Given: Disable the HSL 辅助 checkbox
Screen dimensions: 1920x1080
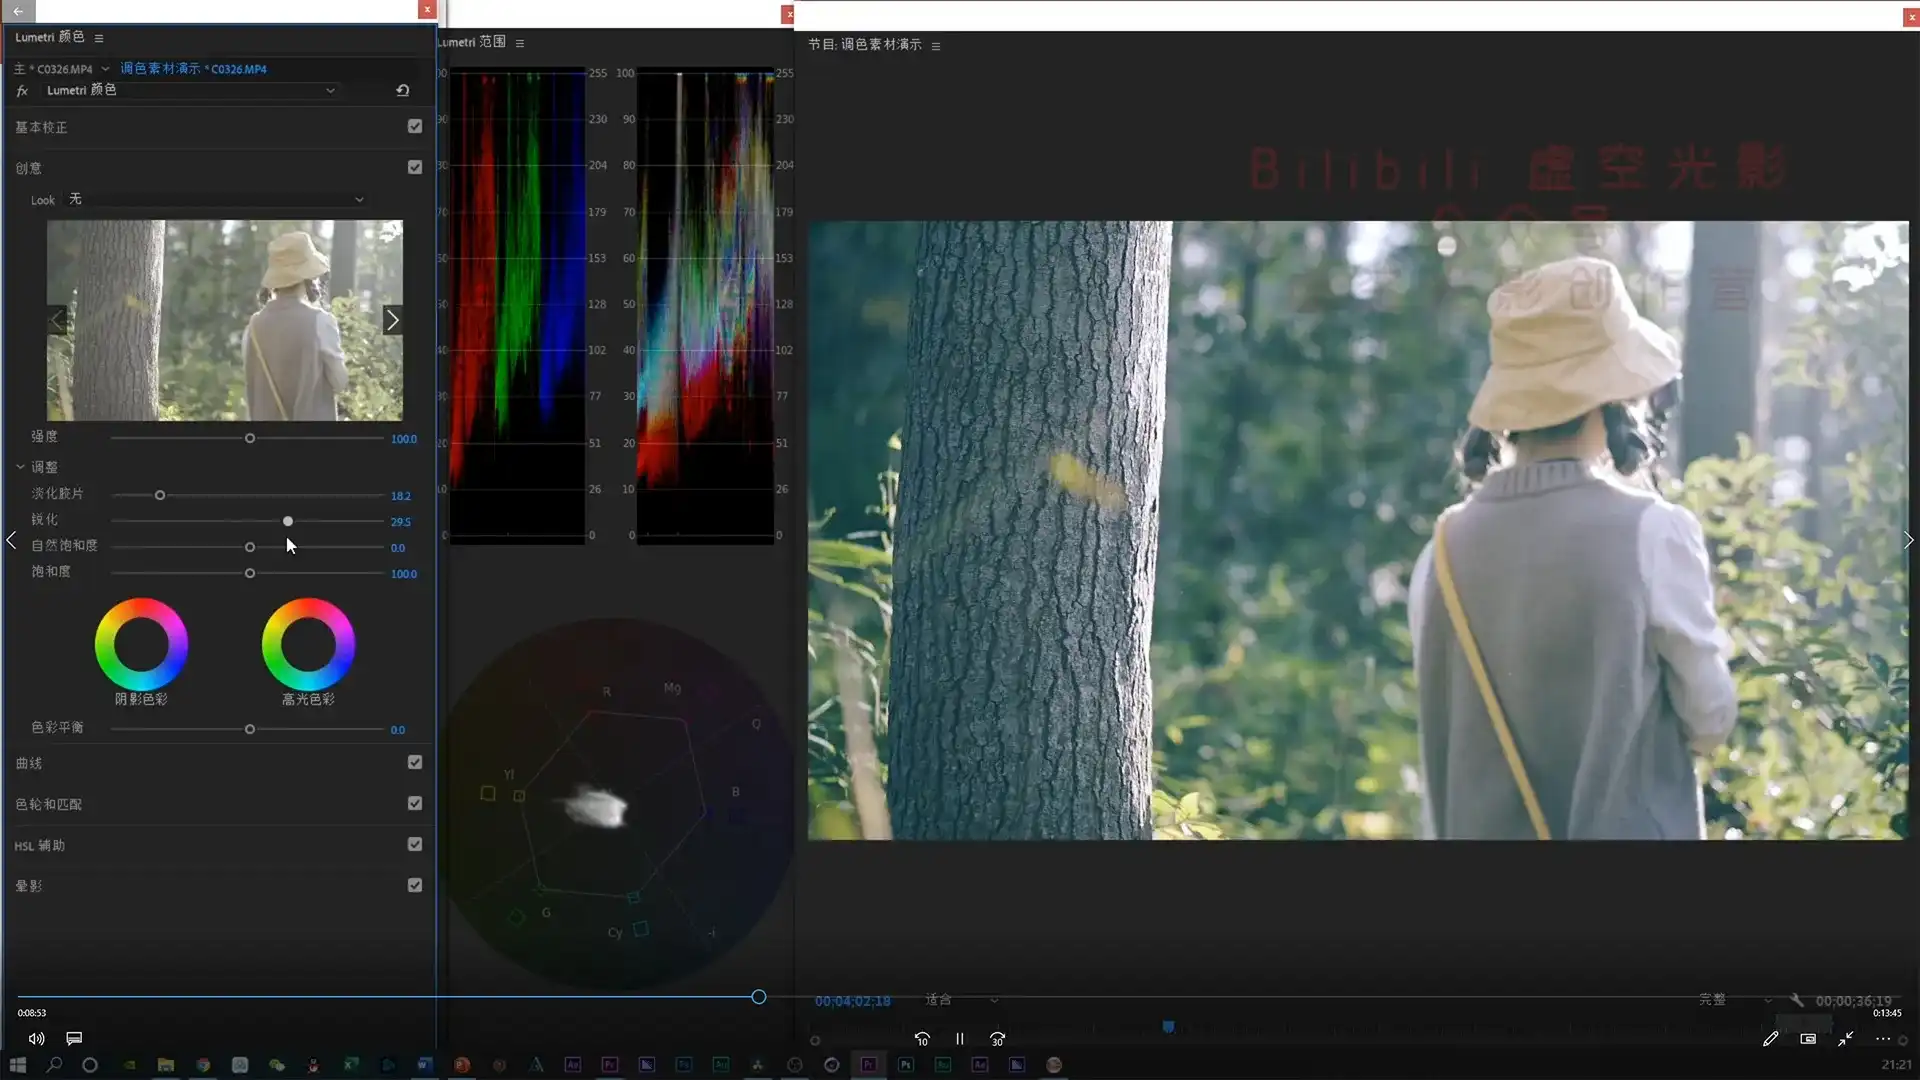Looking at the screenshot, I should point(415,845).
